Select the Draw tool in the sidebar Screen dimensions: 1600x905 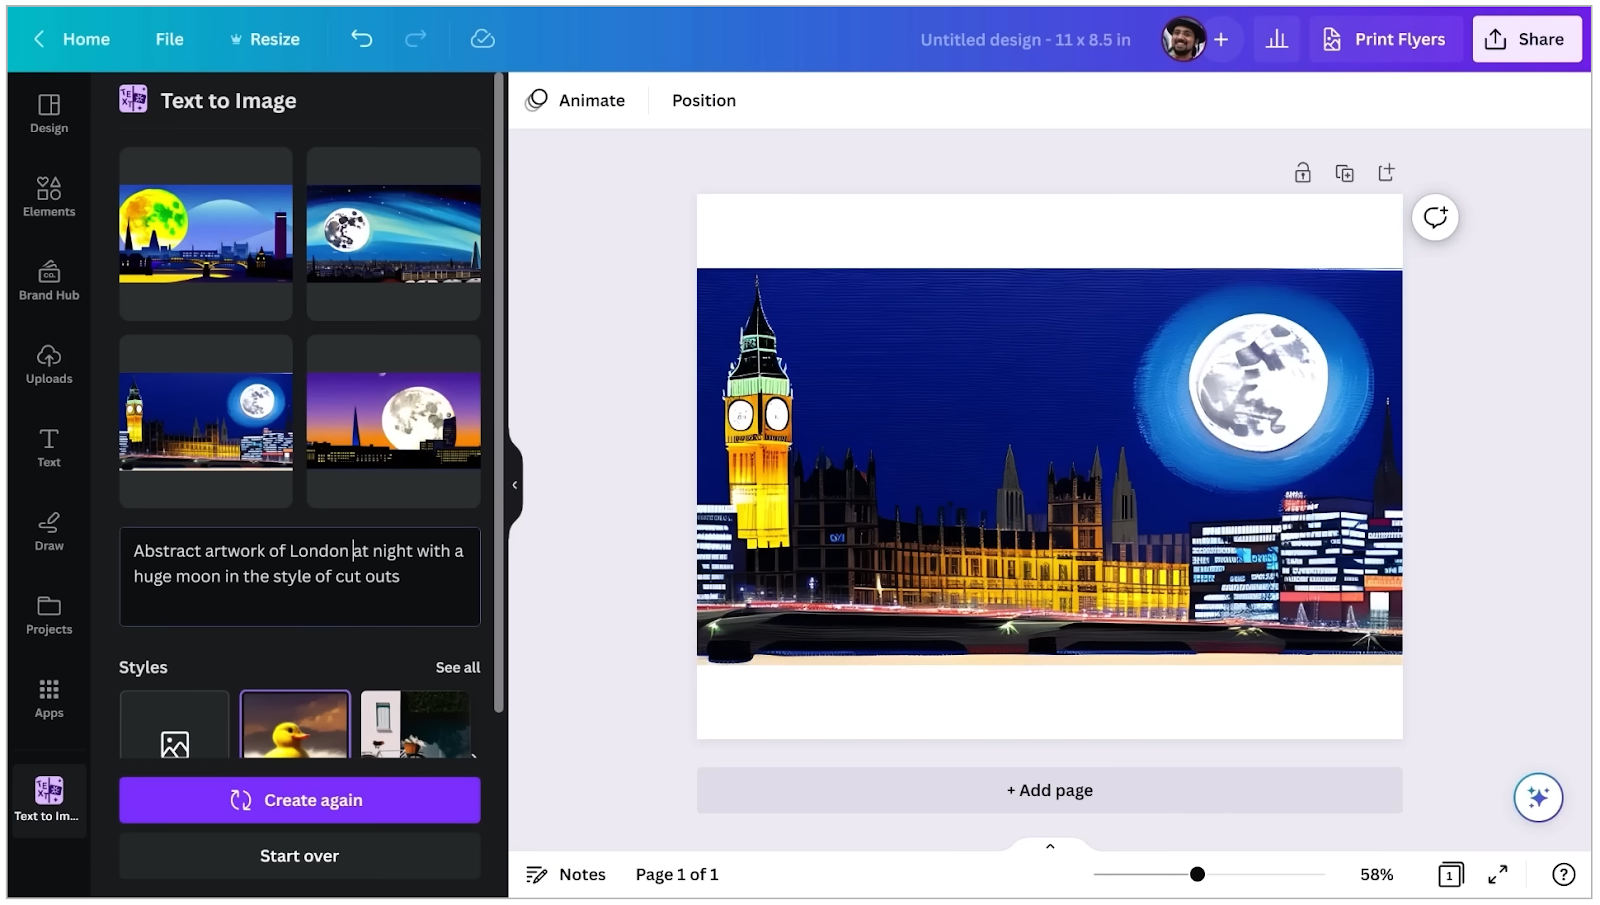tap(48, 531)
